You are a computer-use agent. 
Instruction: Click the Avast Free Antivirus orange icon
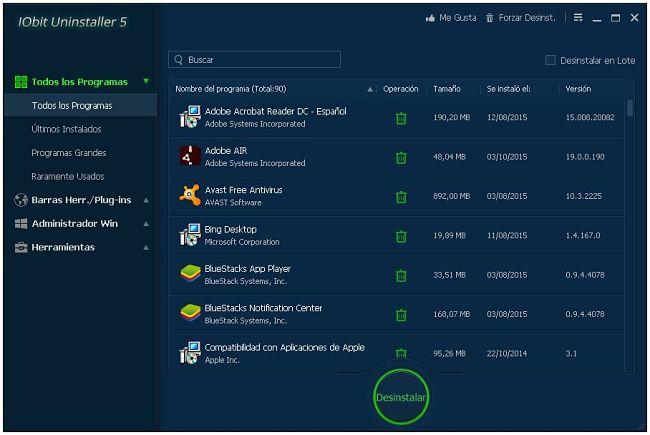click(x=190, y=195)
